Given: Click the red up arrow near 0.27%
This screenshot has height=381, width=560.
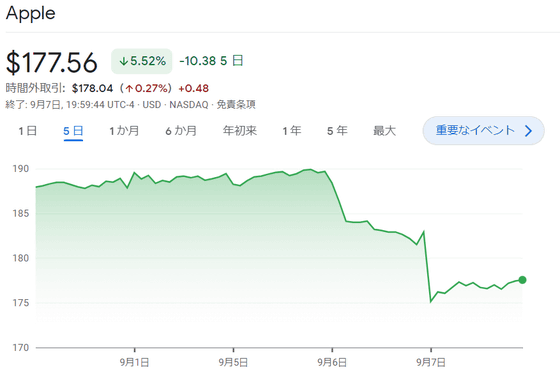Looking at the screenshot, I should pyautogui.click(x=129, y=89).
